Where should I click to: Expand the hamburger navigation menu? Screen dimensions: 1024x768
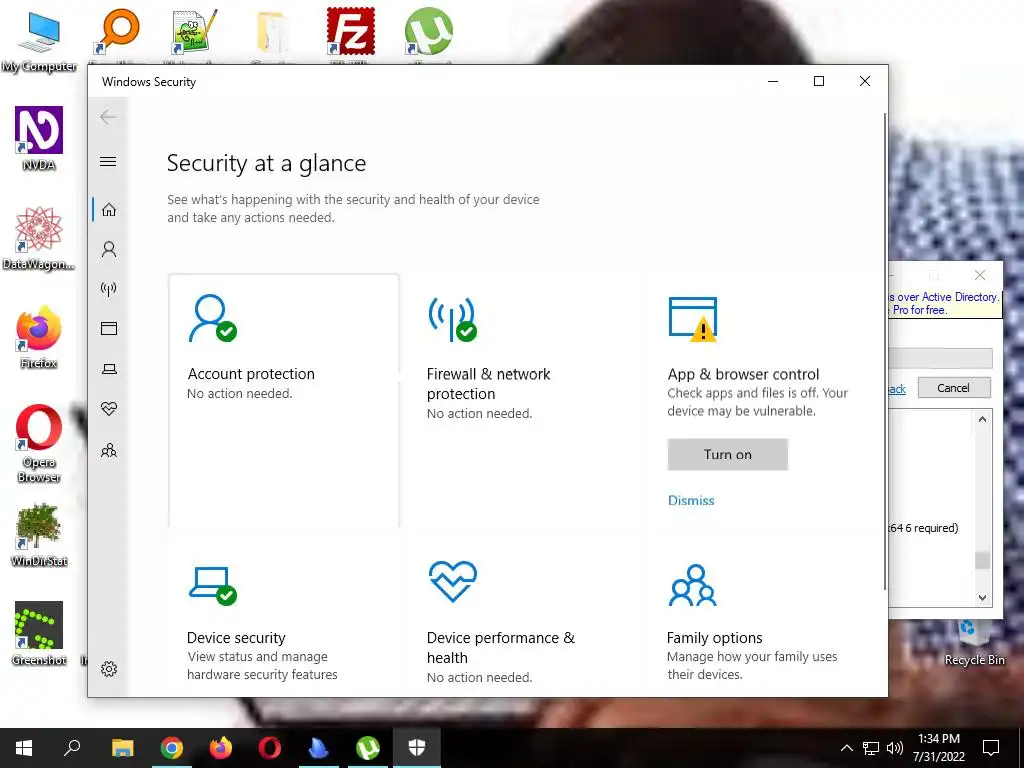pyautogui.click(x=108, y=161)
